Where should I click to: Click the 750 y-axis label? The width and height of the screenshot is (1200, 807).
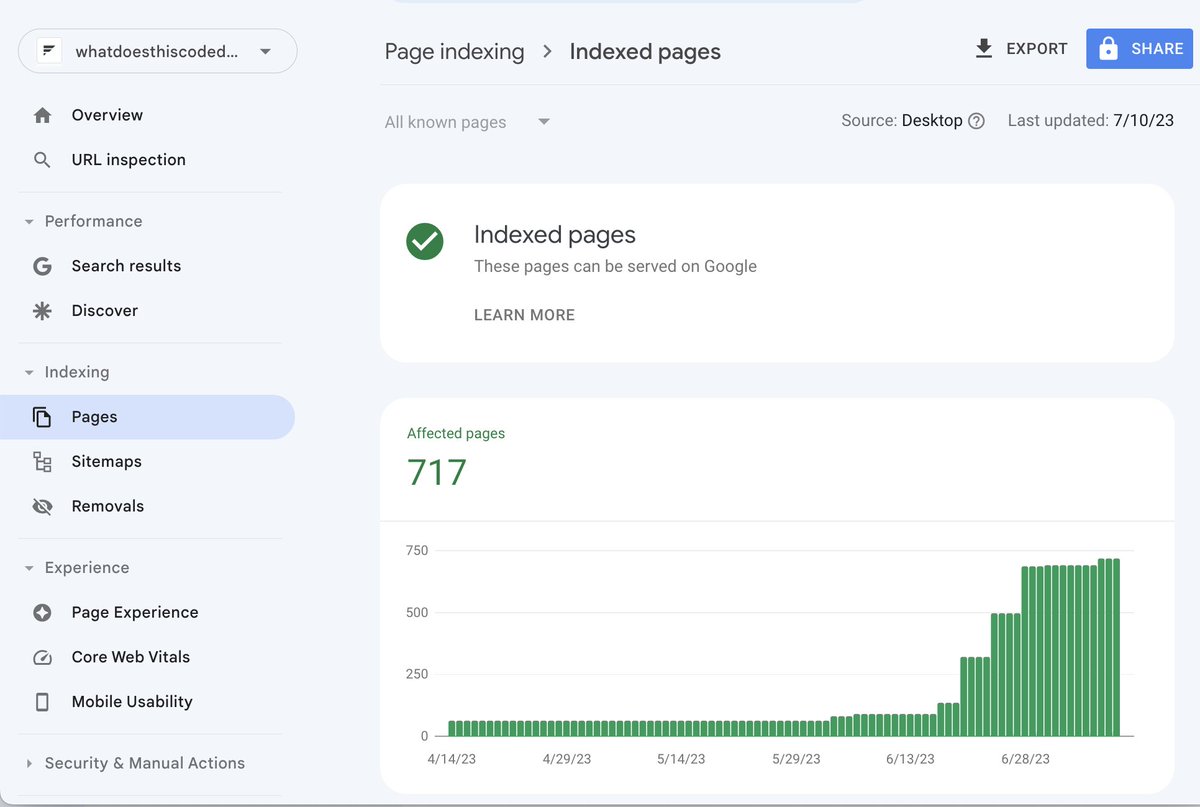417,551
